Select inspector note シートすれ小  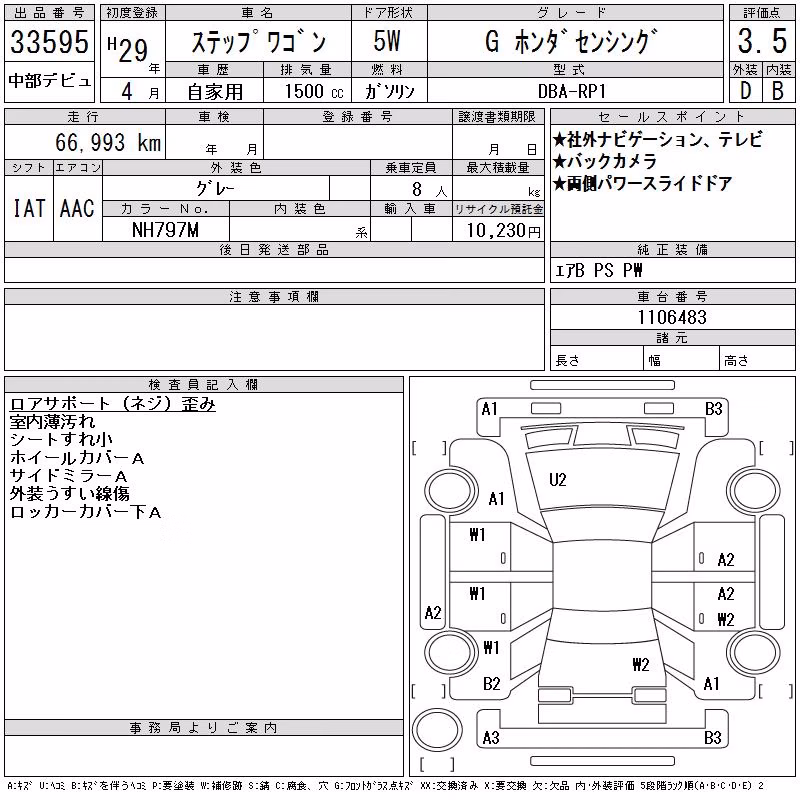tap(61, 440)
